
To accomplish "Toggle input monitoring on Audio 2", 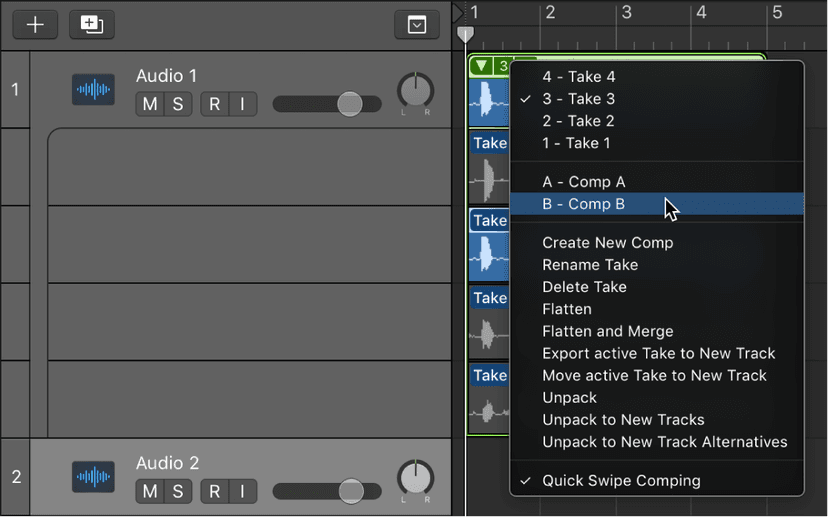I will [243, 491].
